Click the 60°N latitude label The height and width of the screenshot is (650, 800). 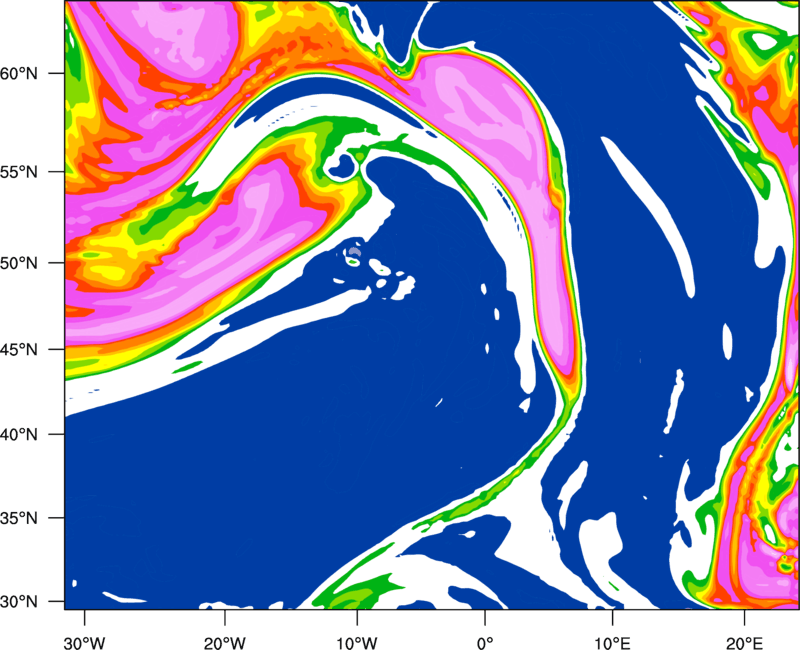[x=19, y=73]
